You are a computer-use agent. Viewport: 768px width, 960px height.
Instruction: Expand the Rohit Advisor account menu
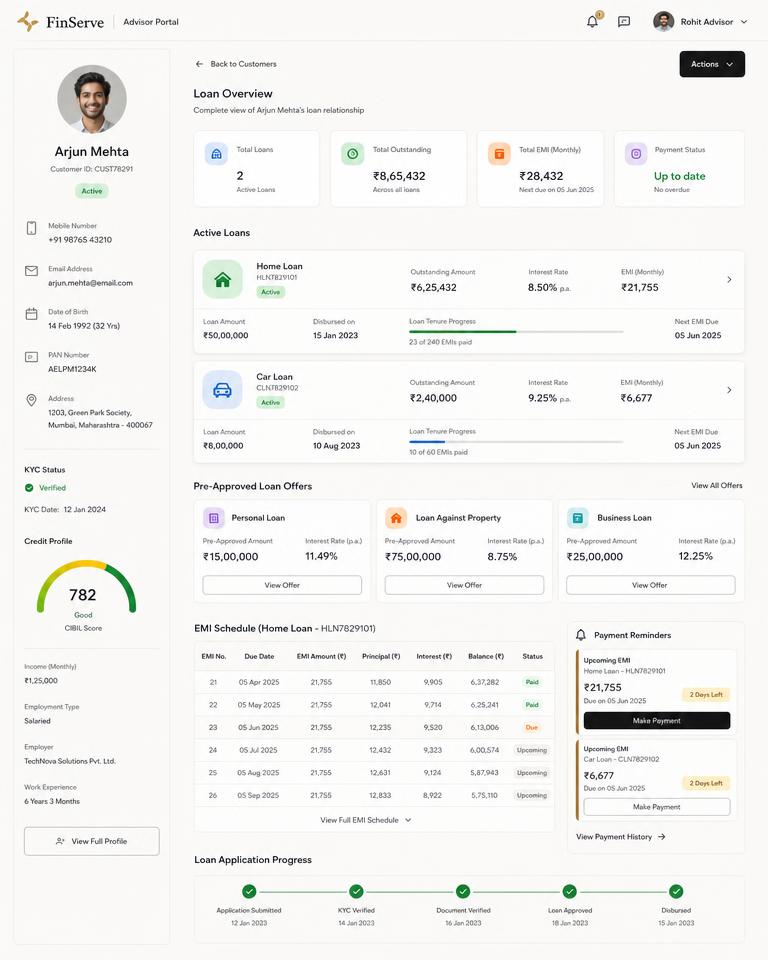click(x=744, y=22)
